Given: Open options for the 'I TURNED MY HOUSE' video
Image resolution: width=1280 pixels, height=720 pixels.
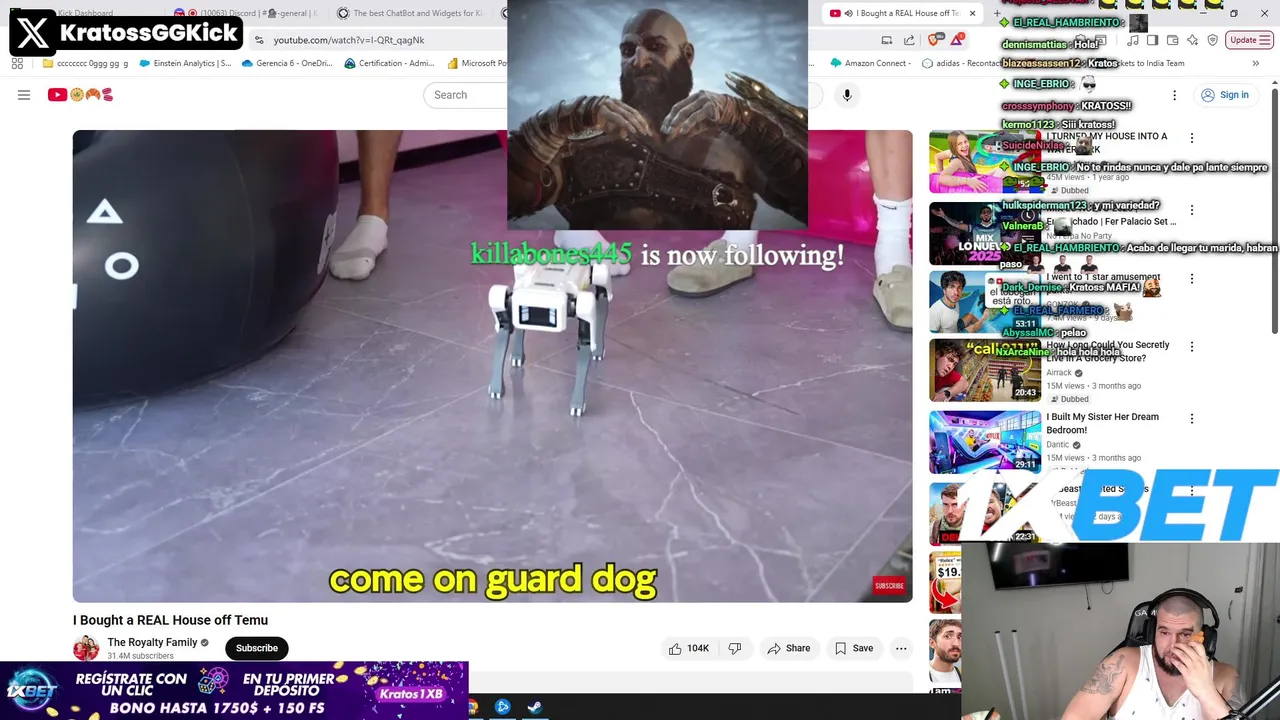Looking at the screenshot, I should pyautogui.click(x=1191, y=138).
